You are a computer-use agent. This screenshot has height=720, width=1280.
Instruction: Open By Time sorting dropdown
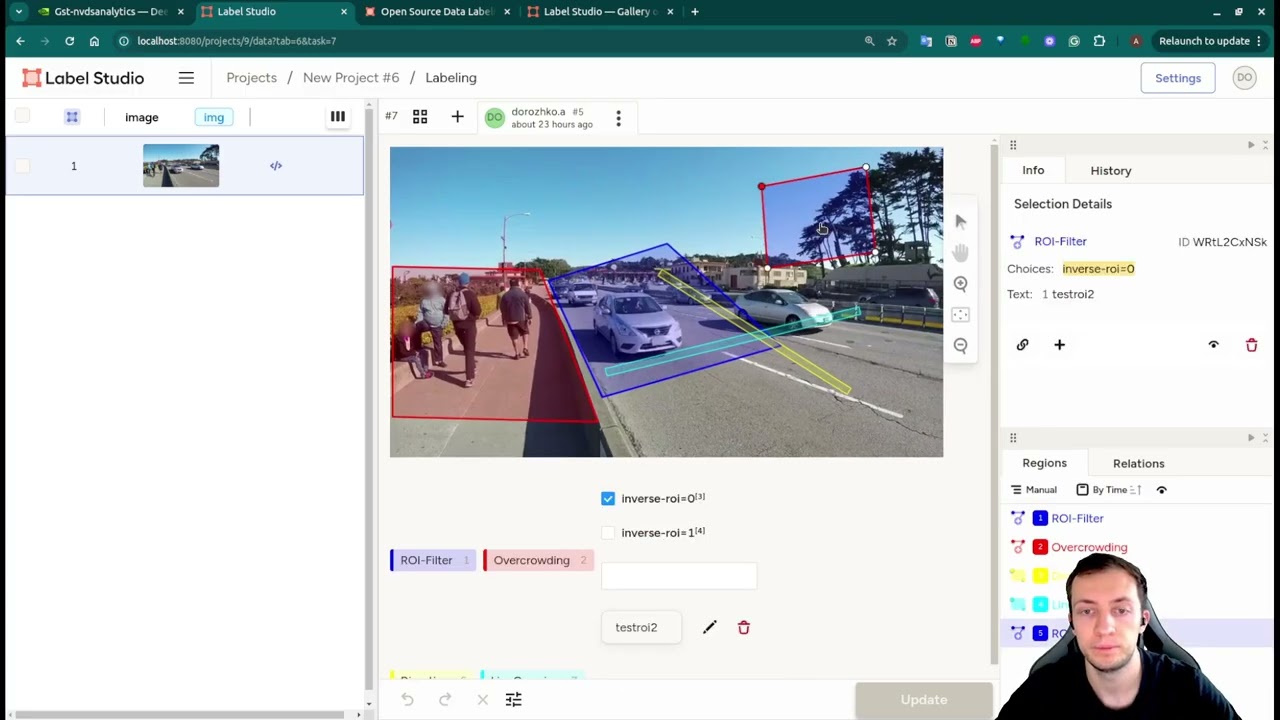coord(1102,490)
